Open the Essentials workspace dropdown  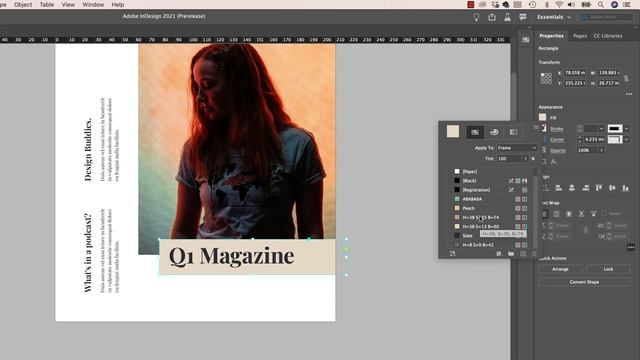pos(554,17)
